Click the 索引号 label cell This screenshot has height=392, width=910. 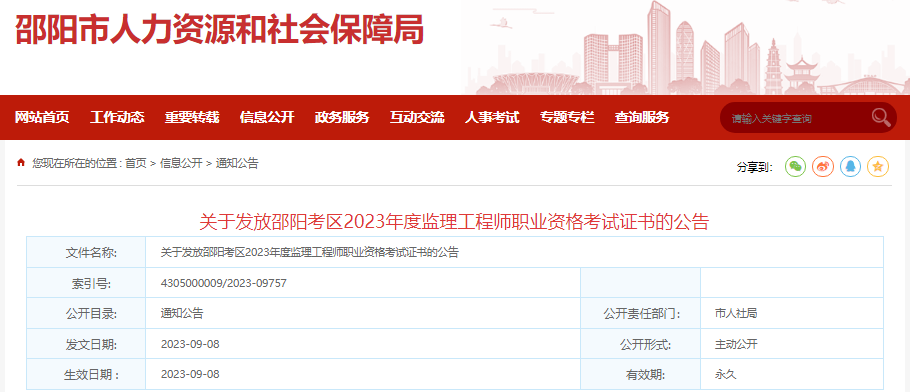tap(86, 283)
